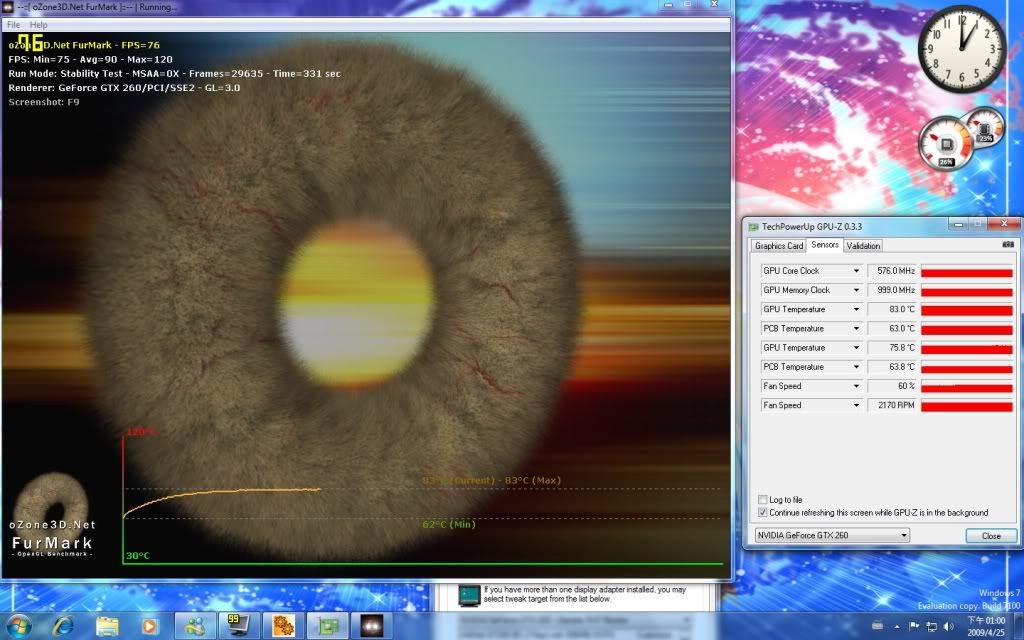Click the 60 % fan speed value

tap(892, 387)
